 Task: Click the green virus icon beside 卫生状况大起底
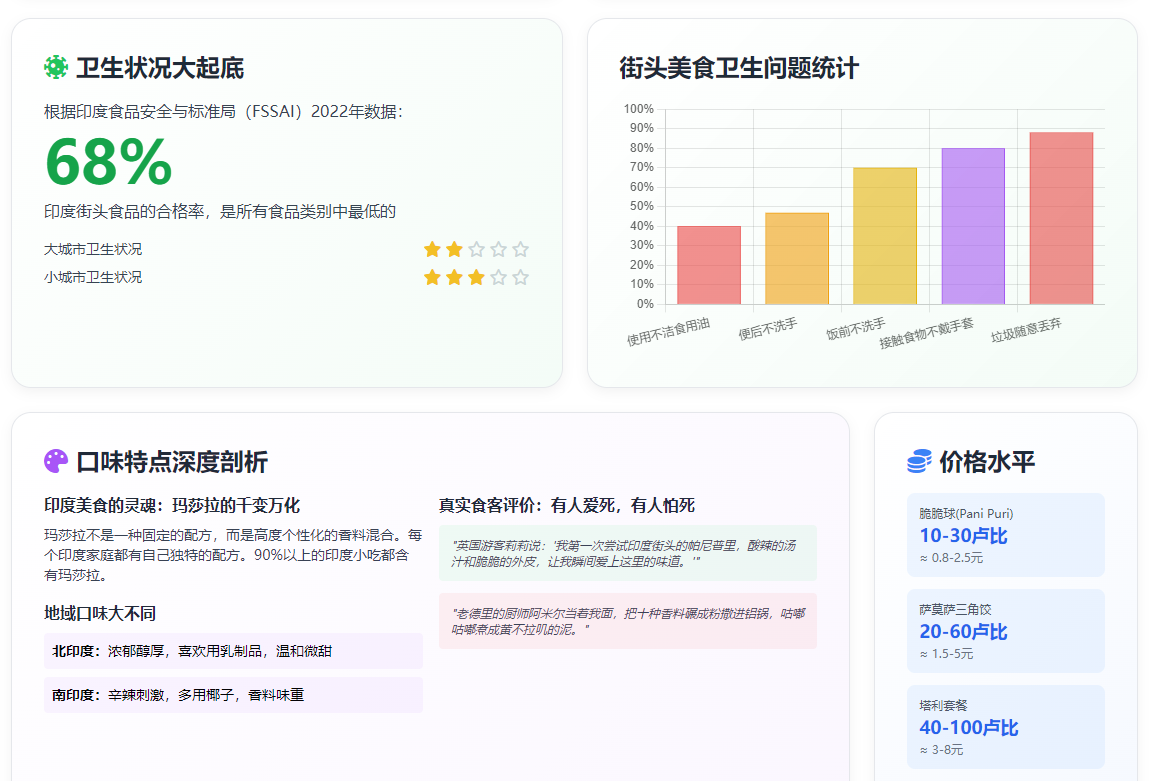pyautogui.click(x=56, y=67)
